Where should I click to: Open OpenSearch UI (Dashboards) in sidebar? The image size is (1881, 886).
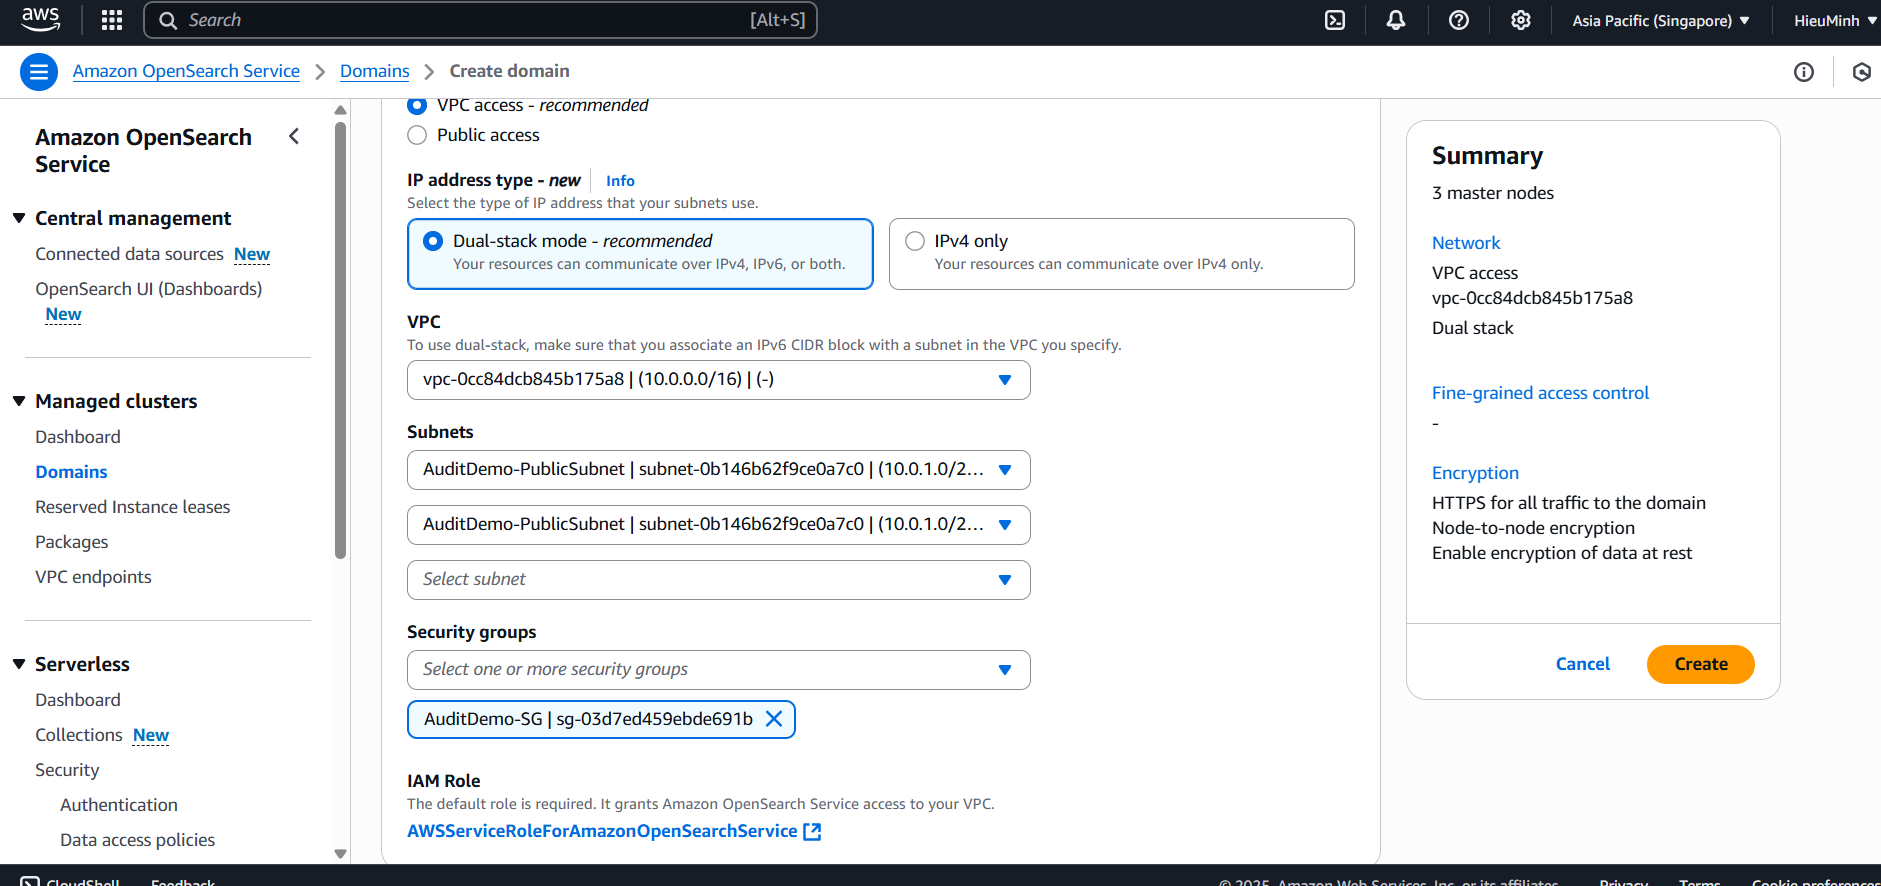click(149, 289)
